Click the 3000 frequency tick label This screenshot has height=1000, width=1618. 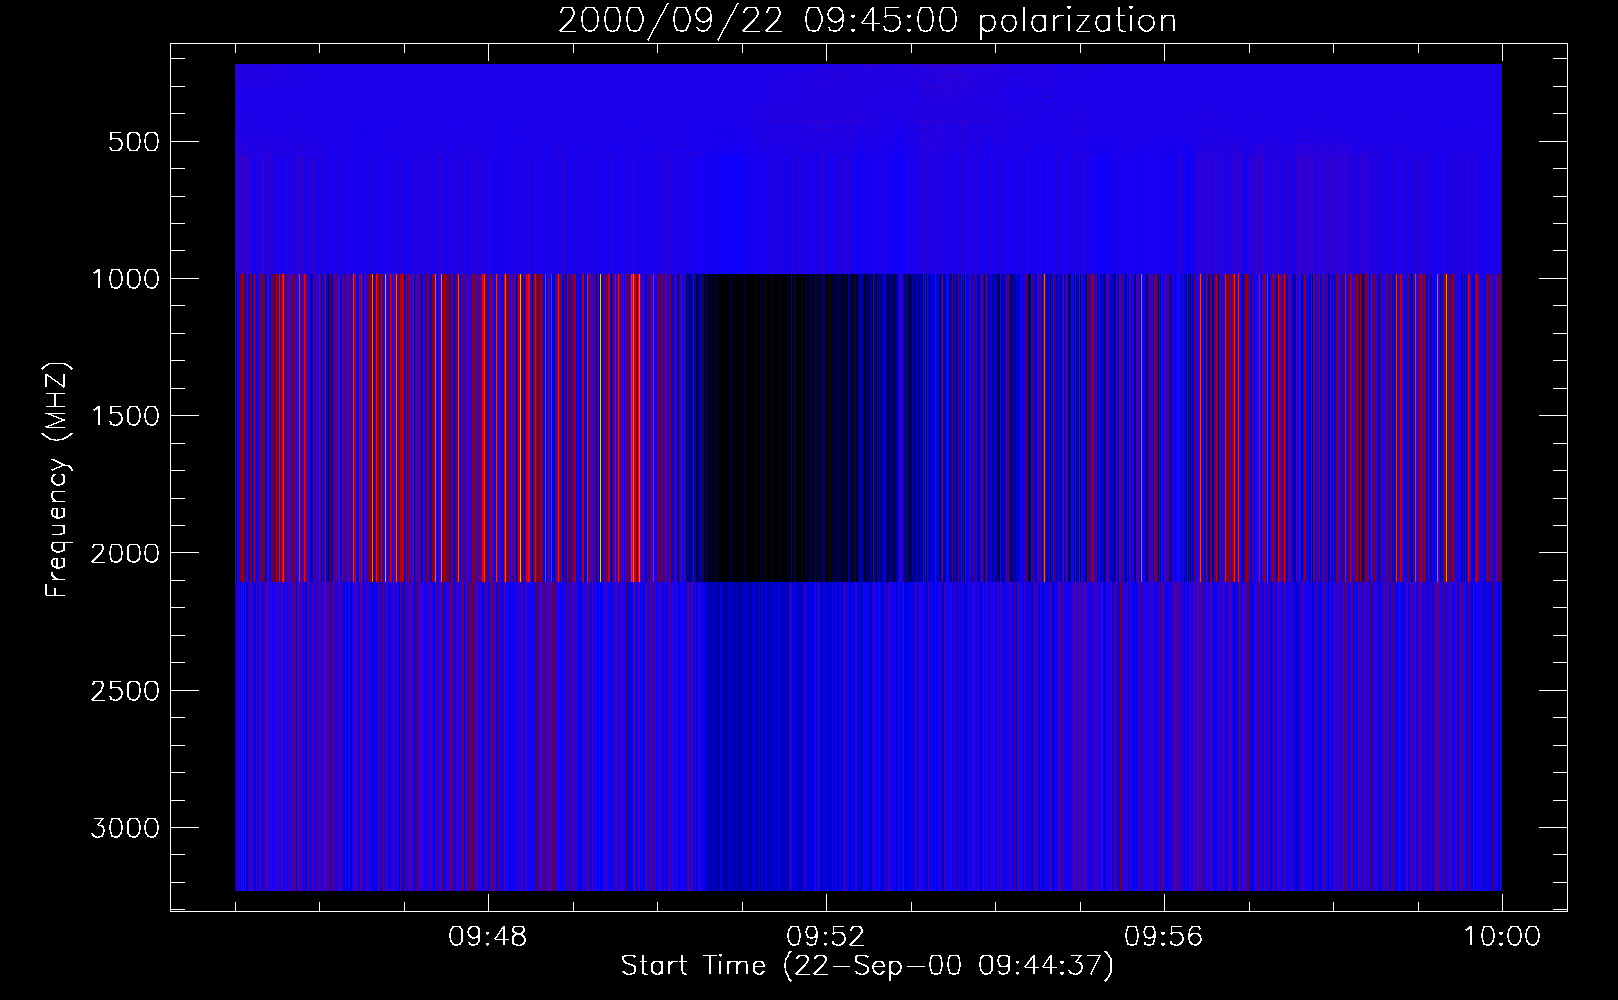coord(124,828)
